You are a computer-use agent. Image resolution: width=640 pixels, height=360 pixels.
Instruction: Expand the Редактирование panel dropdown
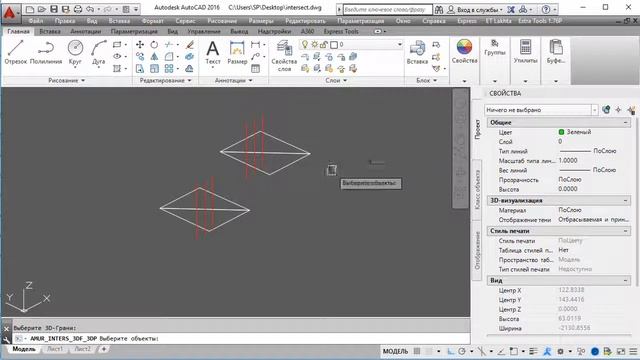165,80
